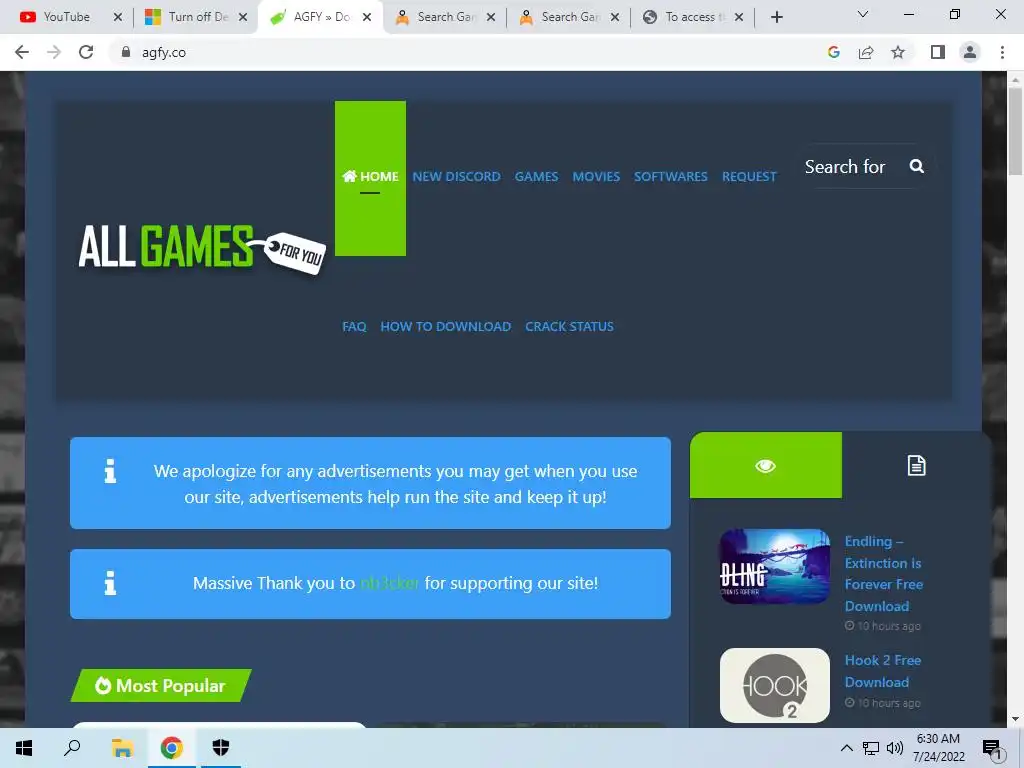This screenshot has width=1024, height=768.
Task: Click the Chrome taskbar icon
Action: click(171, 748)
